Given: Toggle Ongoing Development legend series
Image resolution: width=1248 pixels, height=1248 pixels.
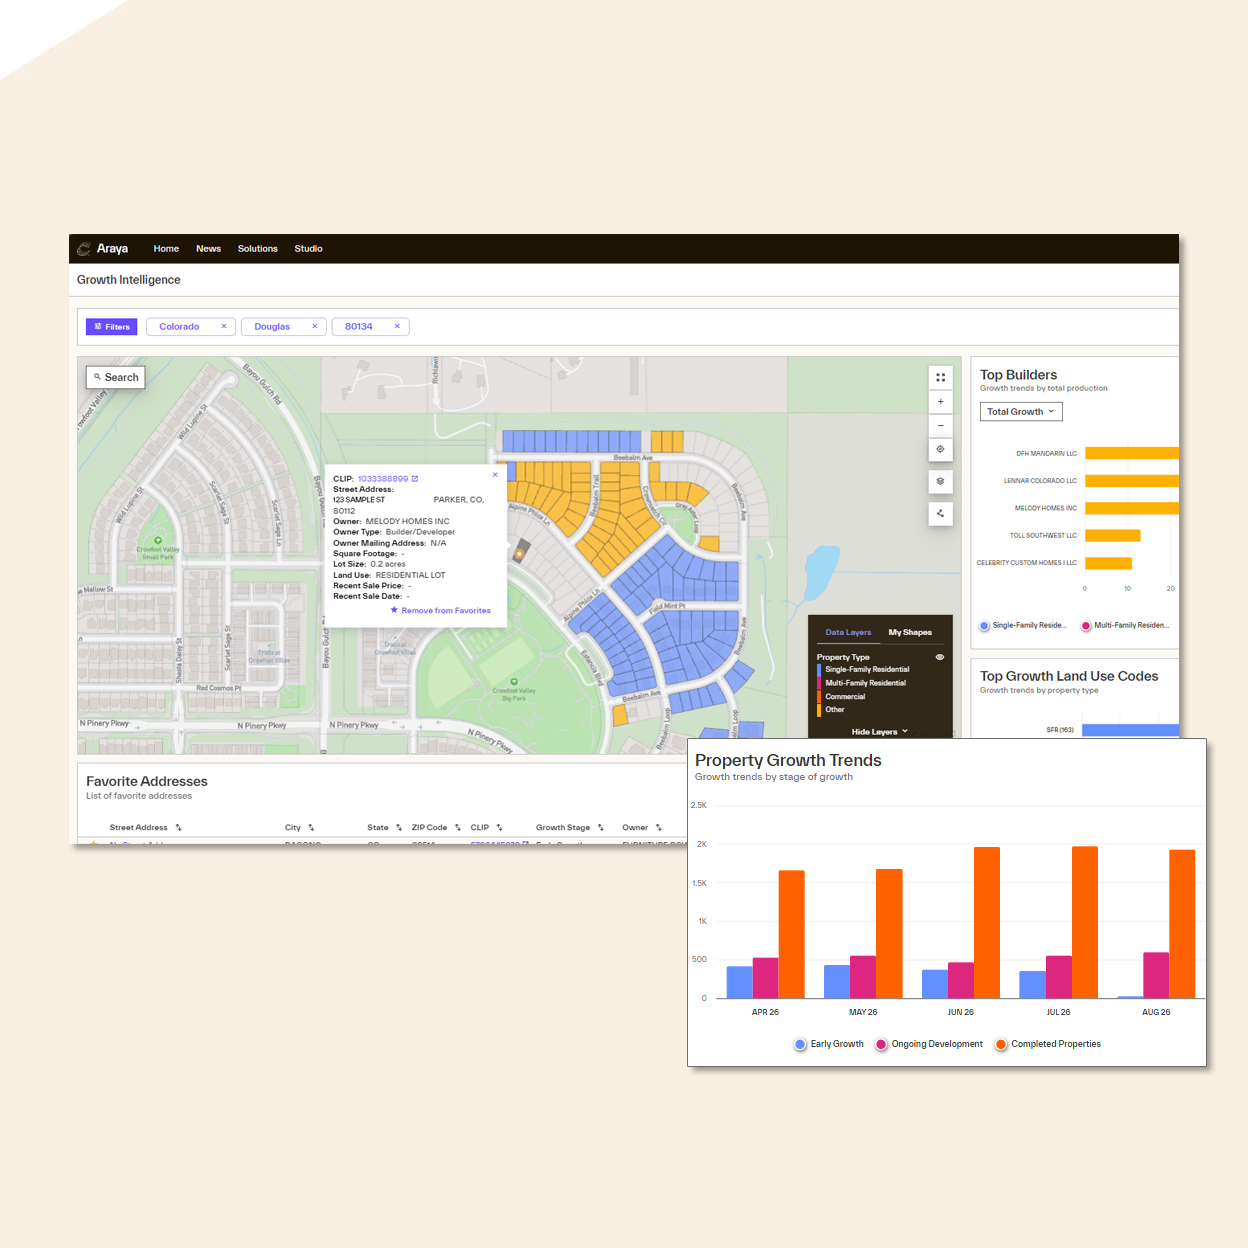Looking at the screenshot, I should click(929, 1044).
